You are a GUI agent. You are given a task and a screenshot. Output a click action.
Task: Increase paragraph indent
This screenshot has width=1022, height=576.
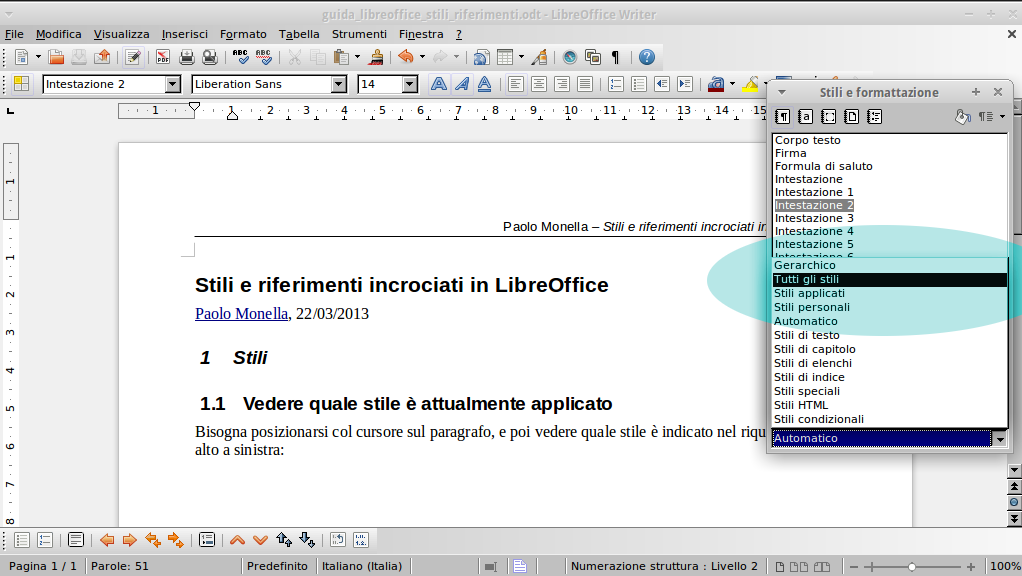tap(684, 84)
